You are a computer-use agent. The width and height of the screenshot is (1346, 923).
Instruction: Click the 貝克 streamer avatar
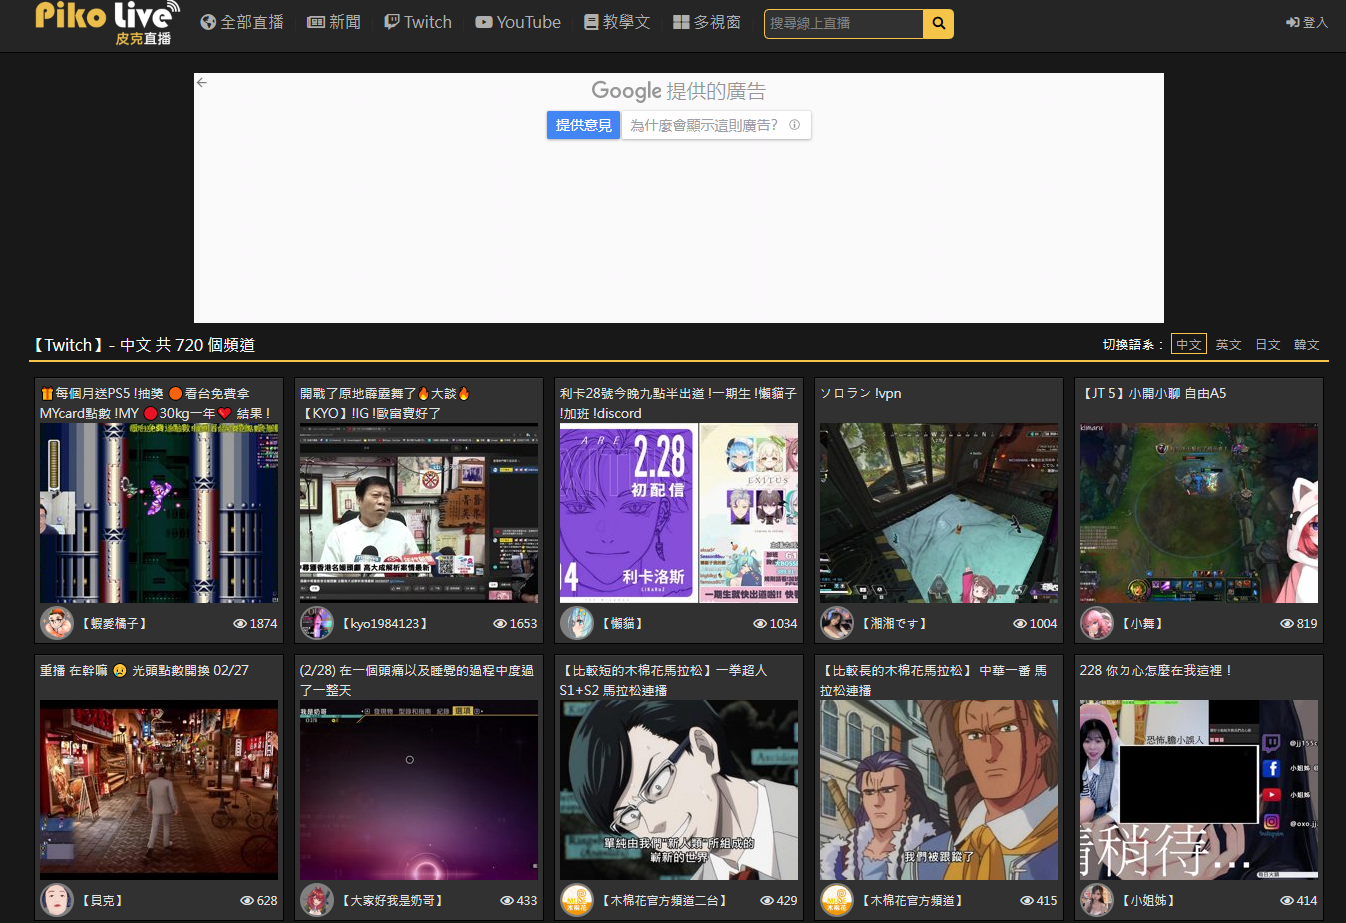tap(57, 900)
